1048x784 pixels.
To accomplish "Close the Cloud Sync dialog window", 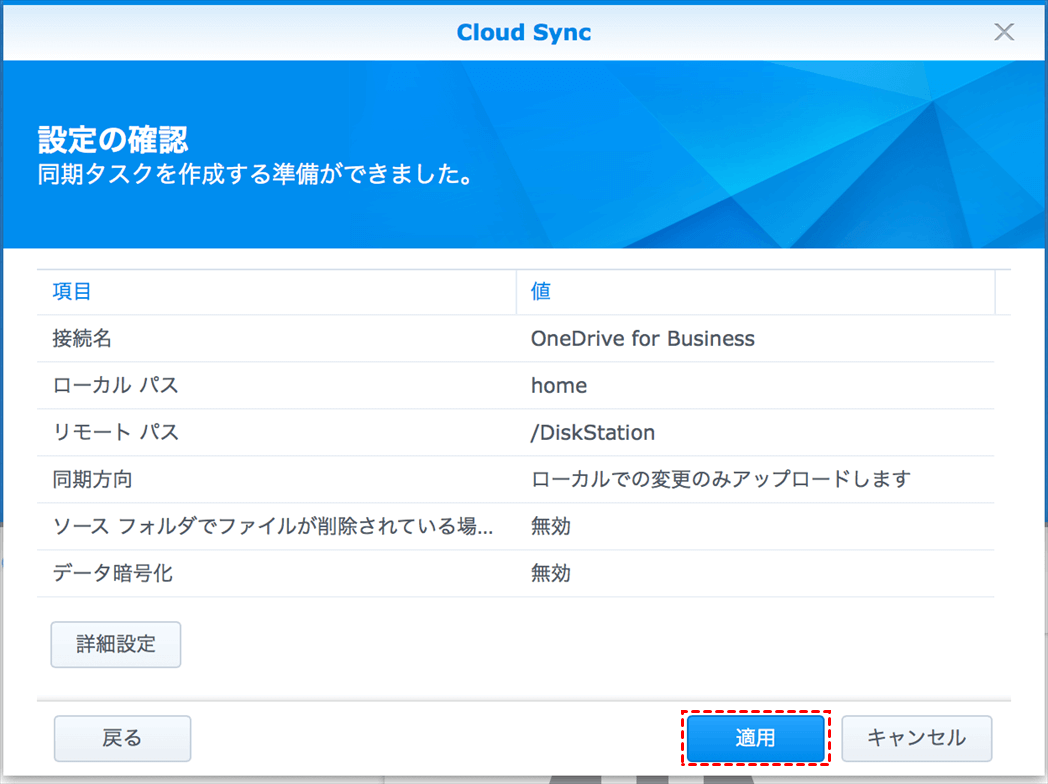I will (x=1003, y=32).
